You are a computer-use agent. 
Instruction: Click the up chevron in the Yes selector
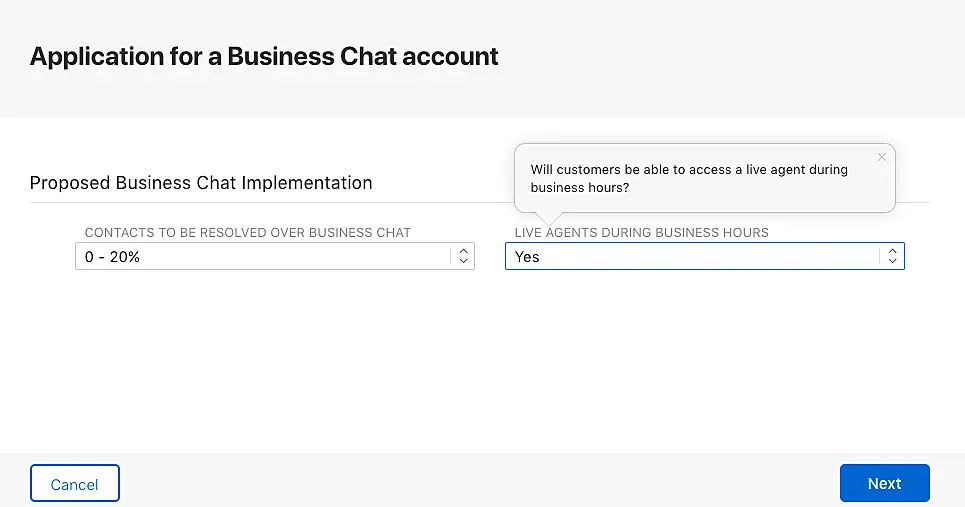[x=892, y=252]
